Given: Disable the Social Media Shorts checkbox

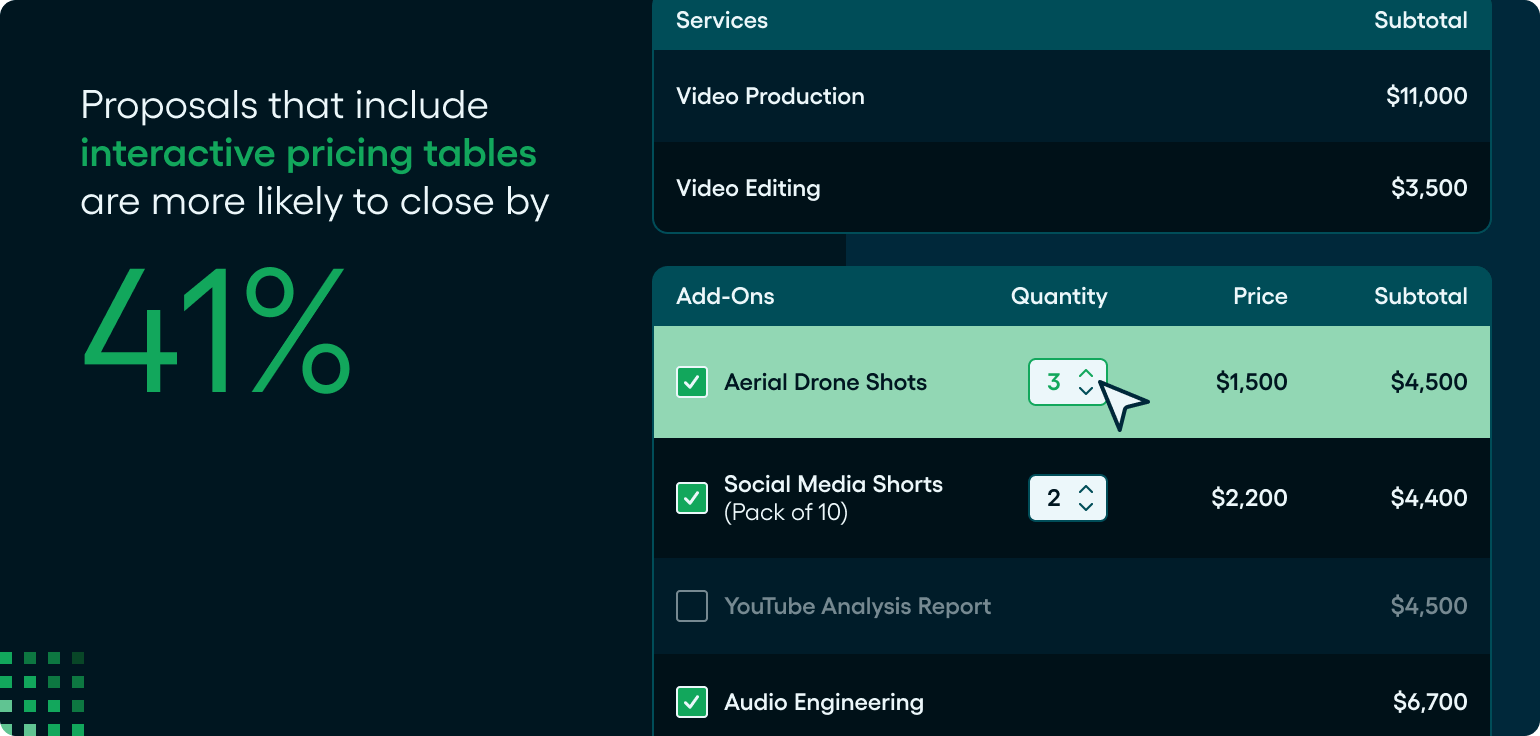Looking at the screenshot, I should [692, 497].
